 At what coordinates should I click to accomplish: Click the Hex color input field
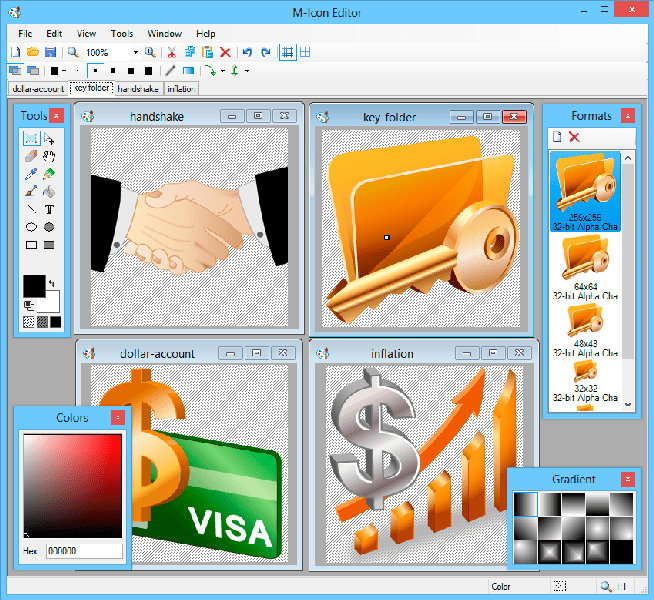tap(84, 551)
